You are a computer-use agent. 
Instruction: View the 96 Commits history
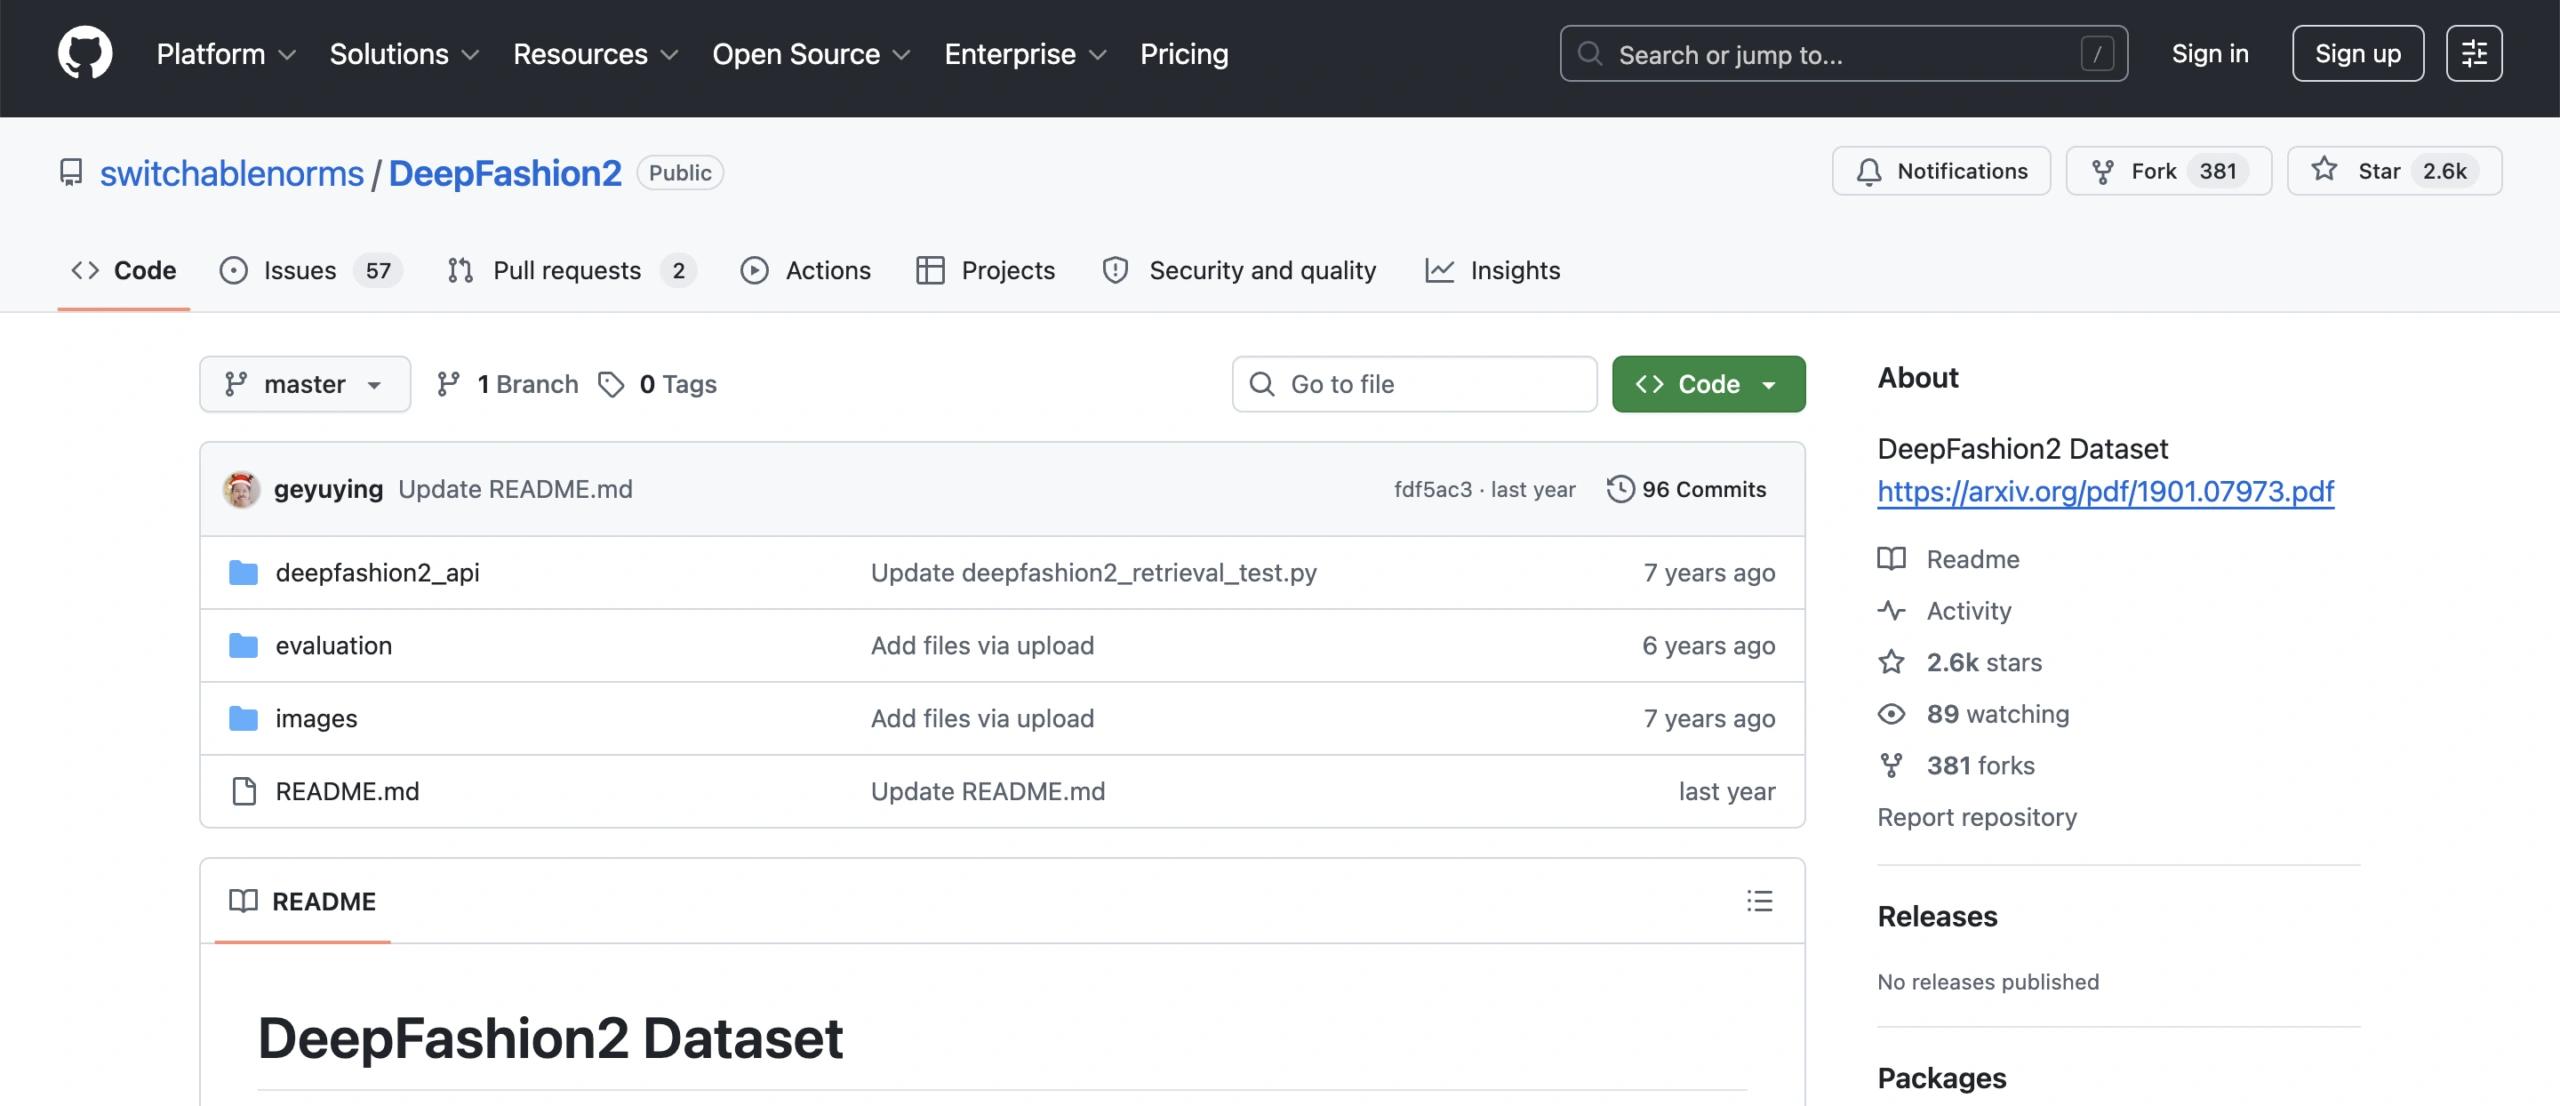click(1687, 489)
